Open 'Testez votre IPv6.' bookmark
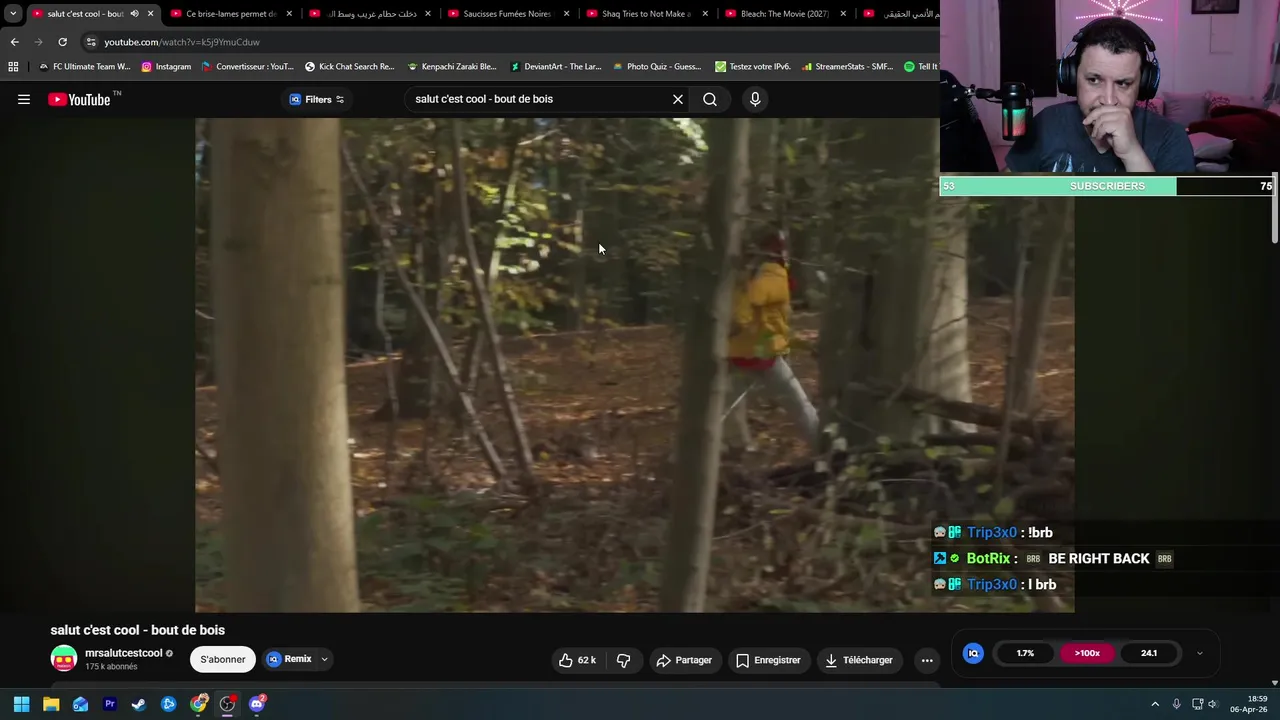Image resolution: width=1280 pixels, height=720 pixels. [x=752, y=67]
